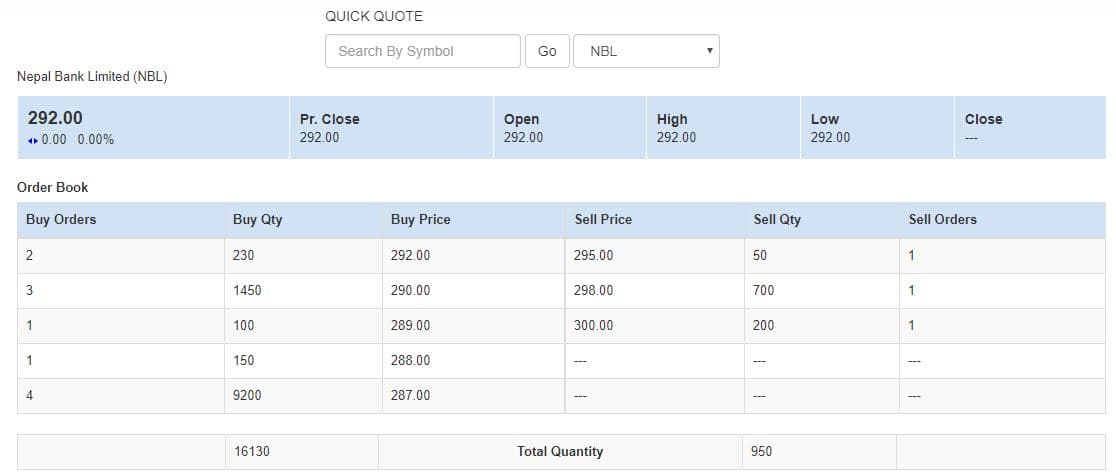Click the High price summary cell
Image resolution: width=1116 pixels, height=473 pixels.
tap(723, 127)
